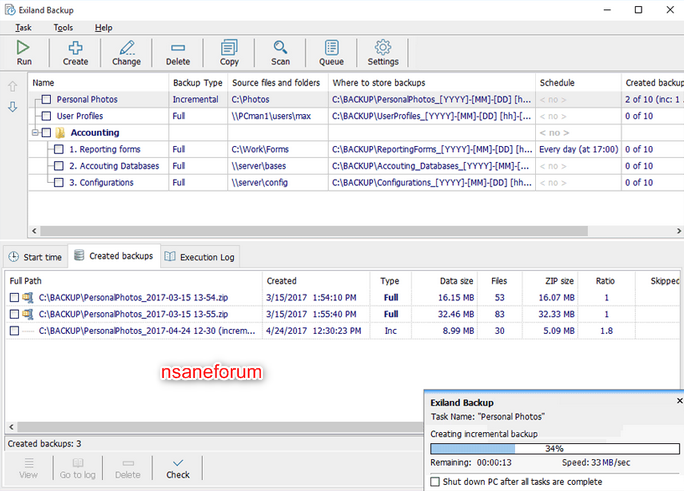Click the Delete toolbar icon

point(178,48)
